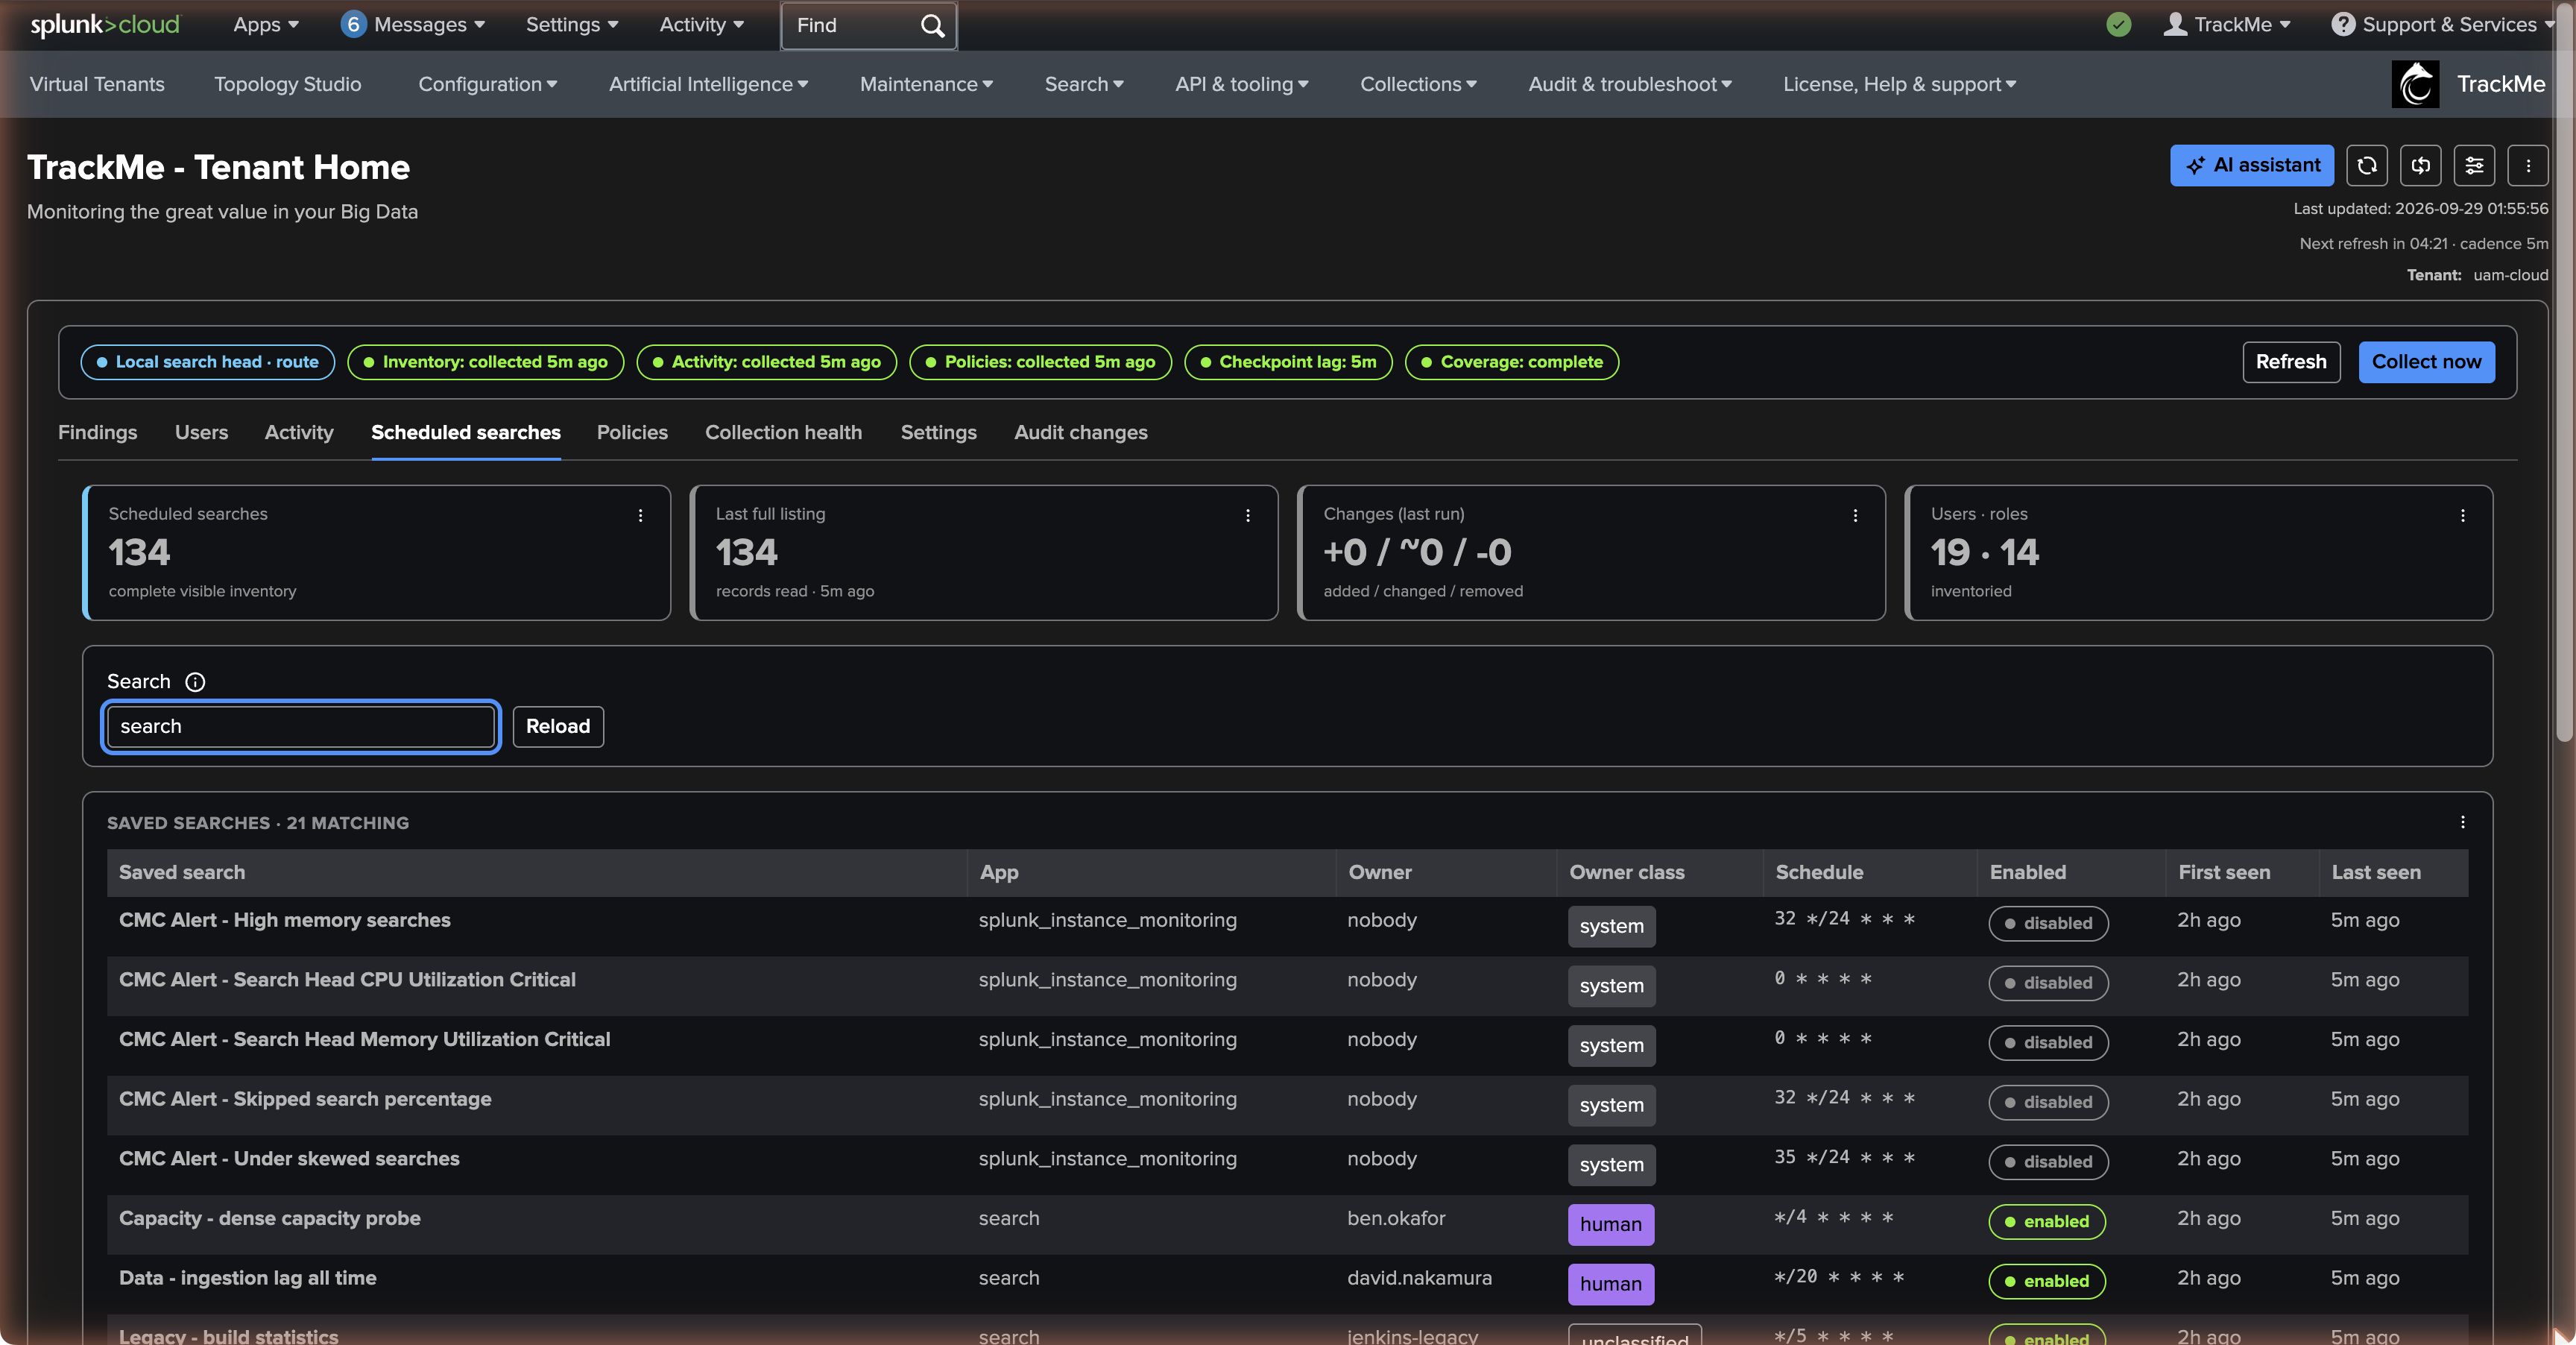Click the green health status checkmark icon
The image size is (2576, 1345).
[2118, 25]
